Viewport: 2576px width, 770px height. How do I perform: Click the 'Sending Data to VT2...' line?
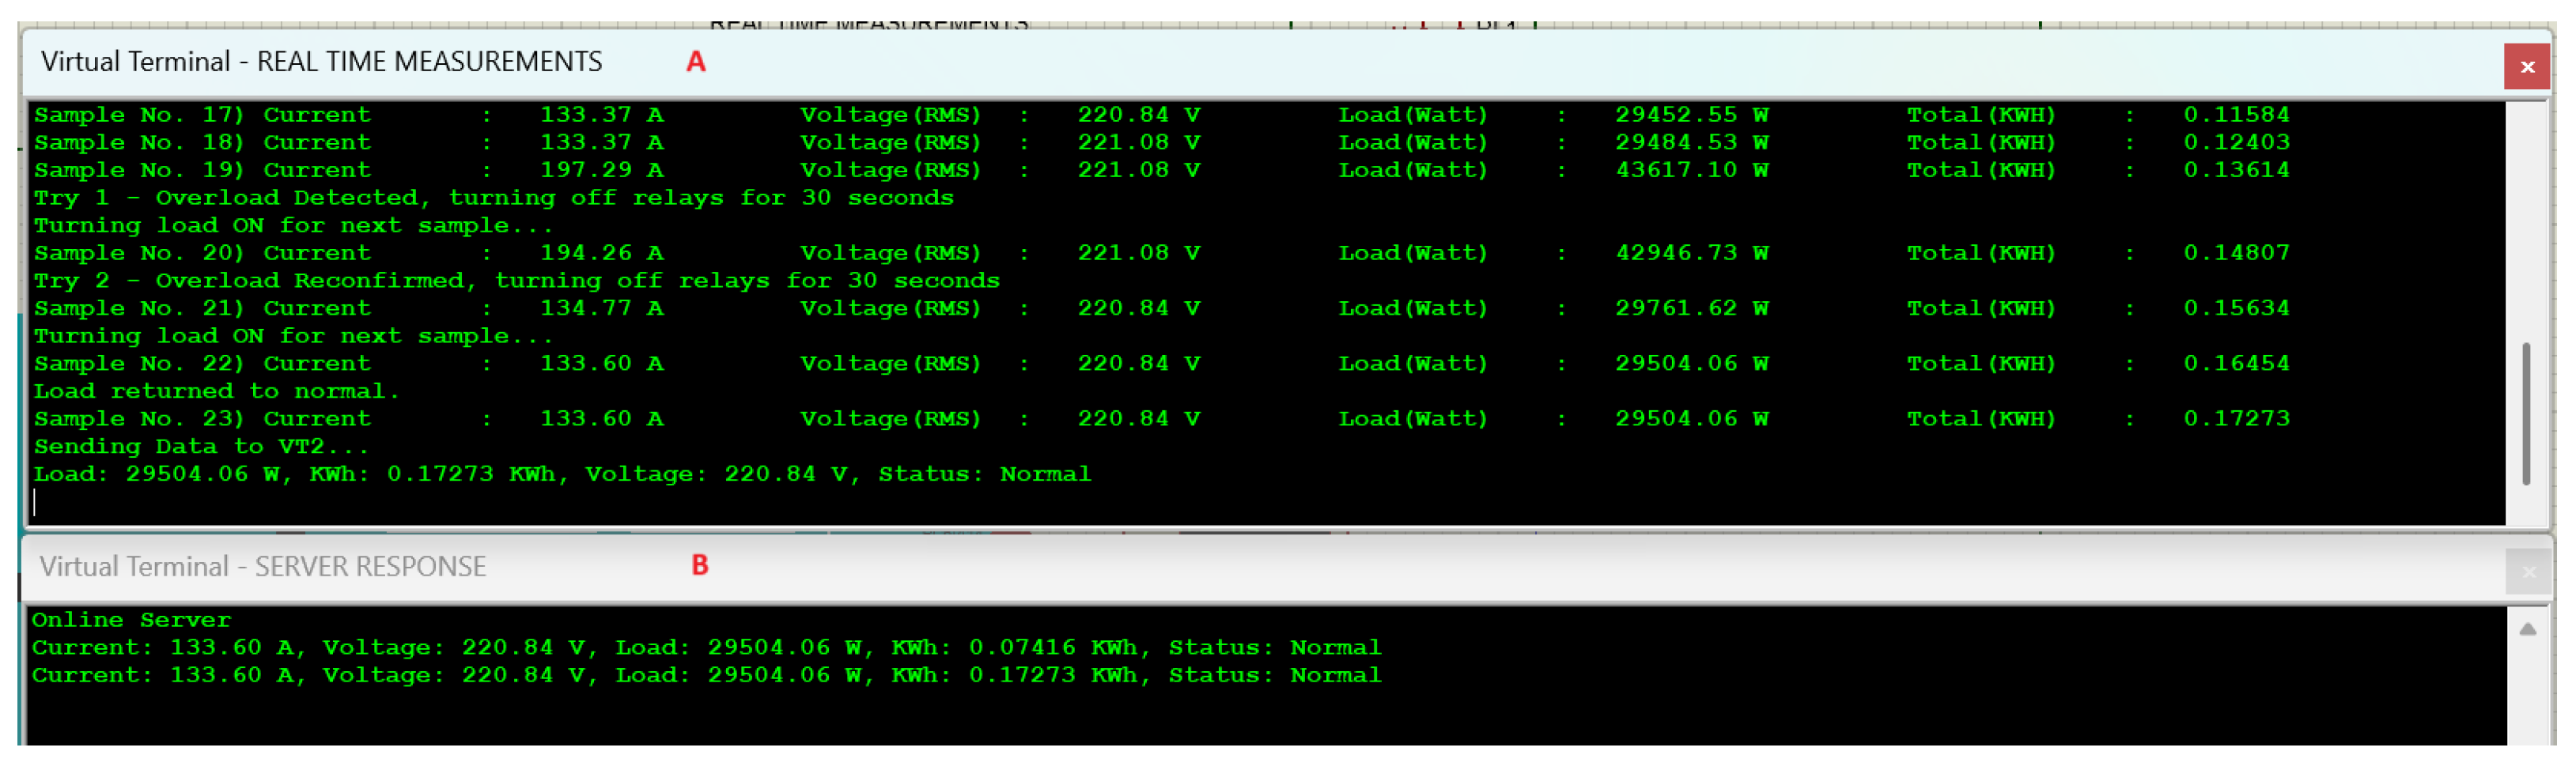[x=201, y=446]
